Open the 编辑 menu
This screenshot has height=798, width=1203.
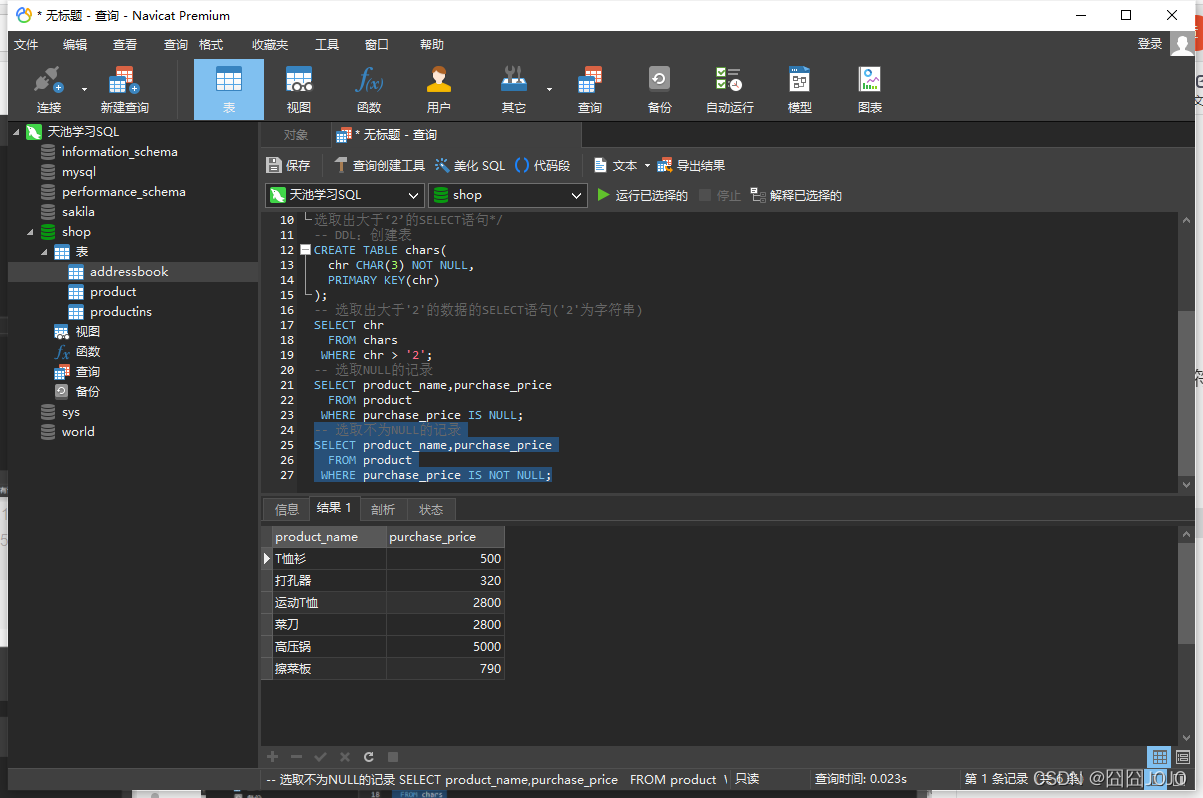click(x=75, y=45)
